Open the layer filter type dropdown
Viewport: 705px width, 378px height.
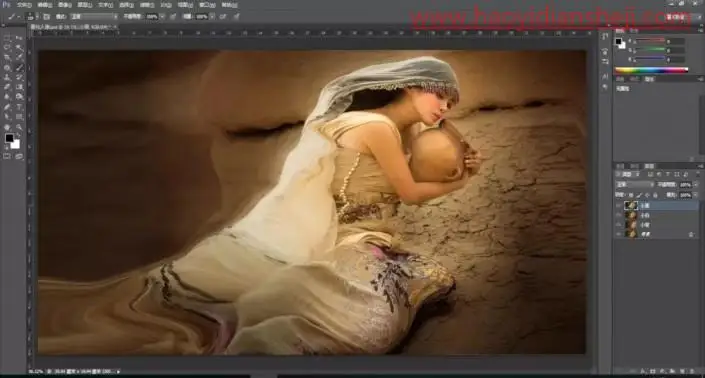(x=629, y=174)
